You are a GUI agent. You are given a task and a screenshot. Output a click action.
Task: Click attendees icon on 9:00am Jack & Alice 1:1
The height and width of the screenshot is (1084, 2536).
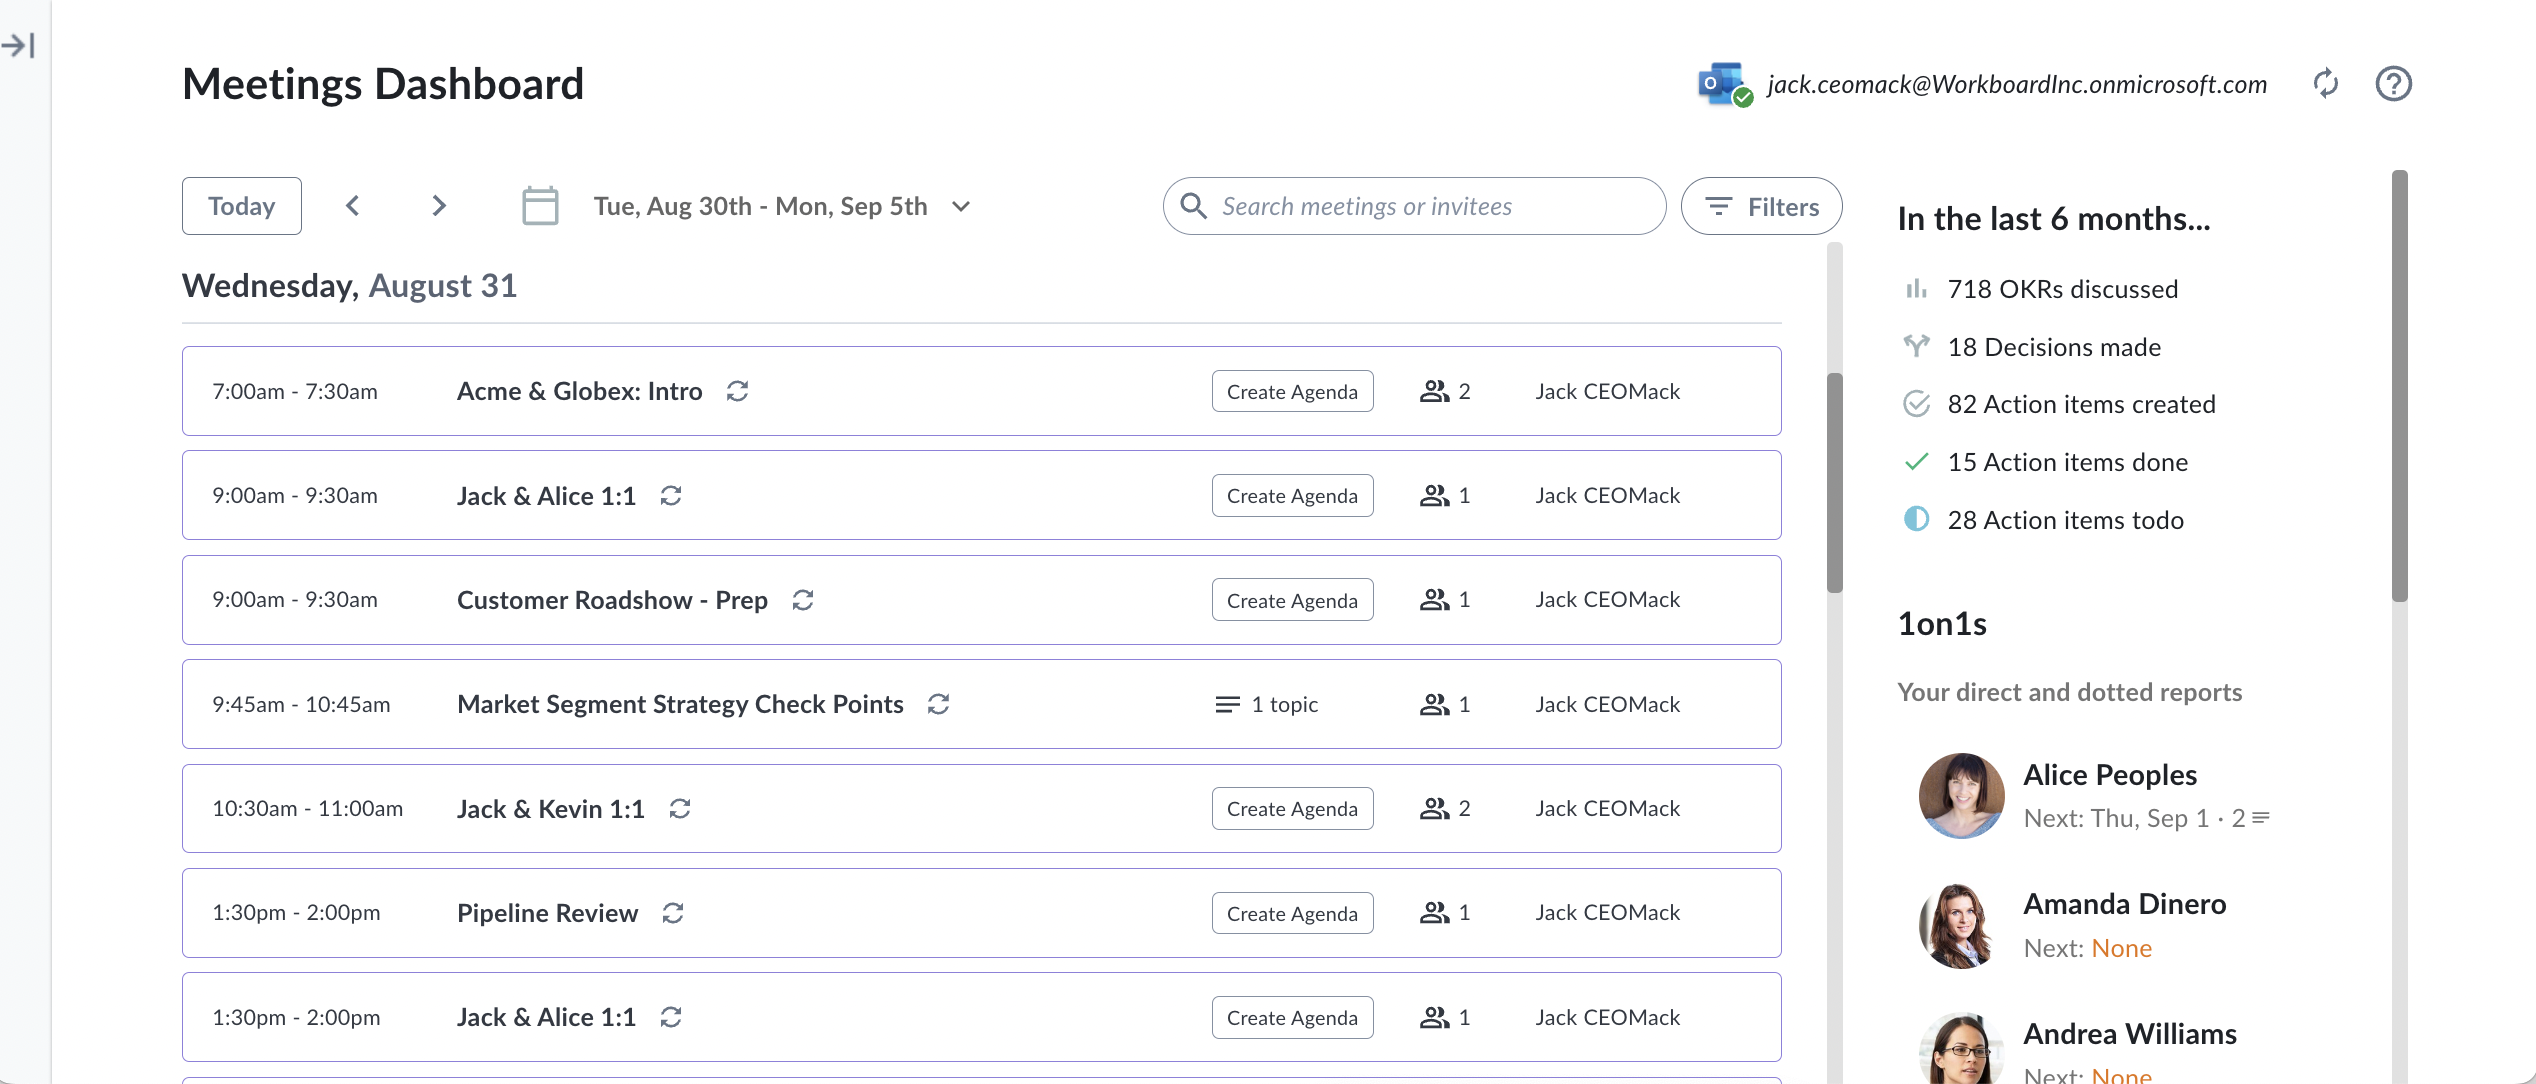tap(1434, 496)
